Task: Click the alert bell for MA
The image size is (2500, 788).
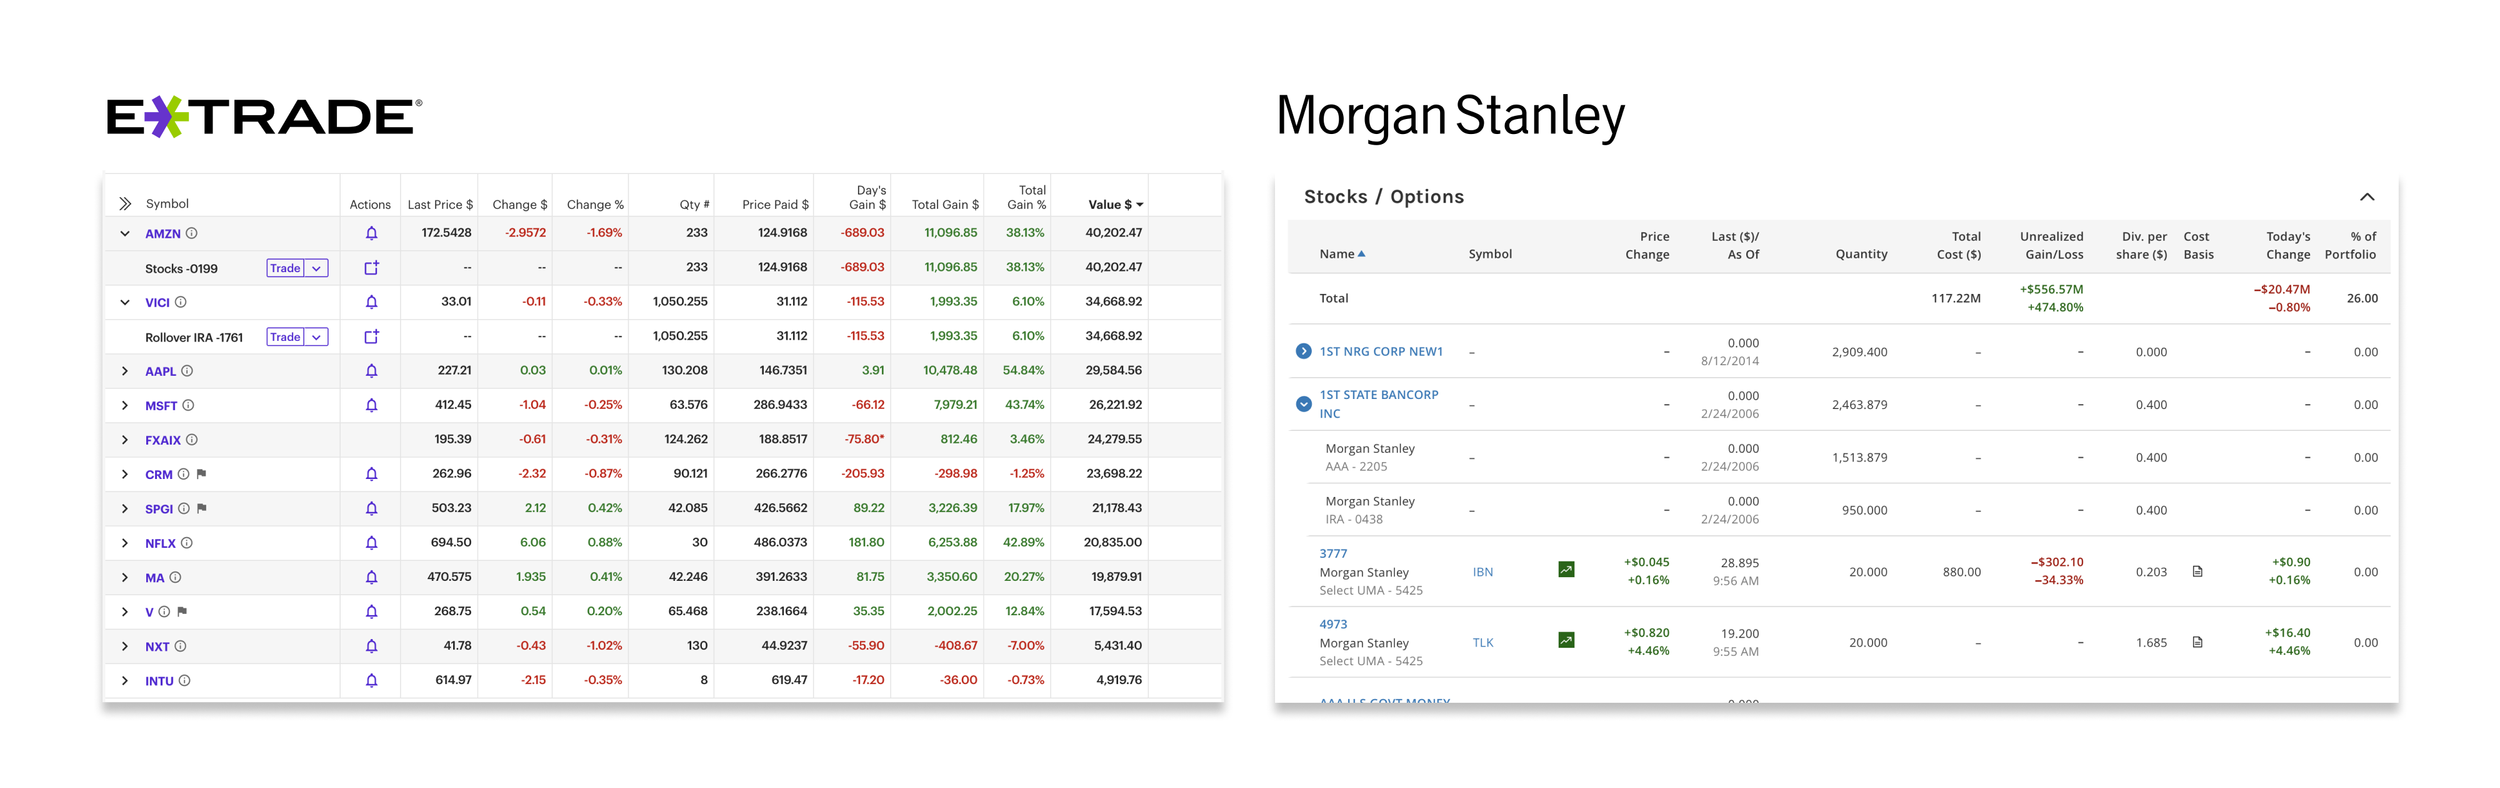Action: [371, 577]
